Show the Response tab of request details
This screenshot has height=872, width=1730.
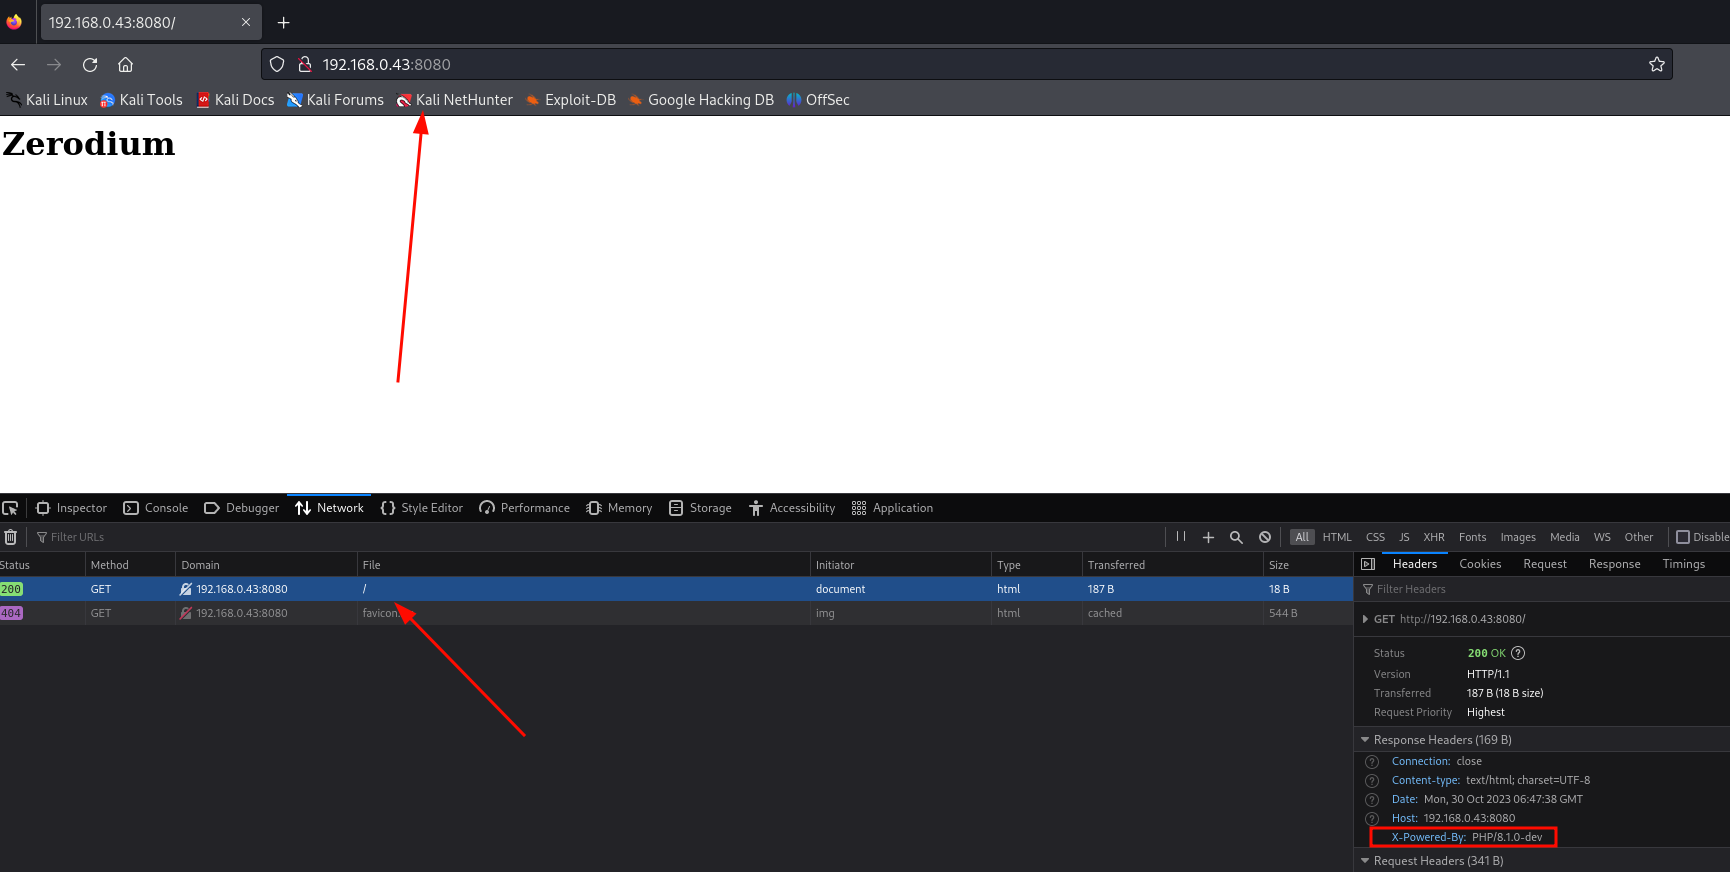click(x=1614, y=564)
